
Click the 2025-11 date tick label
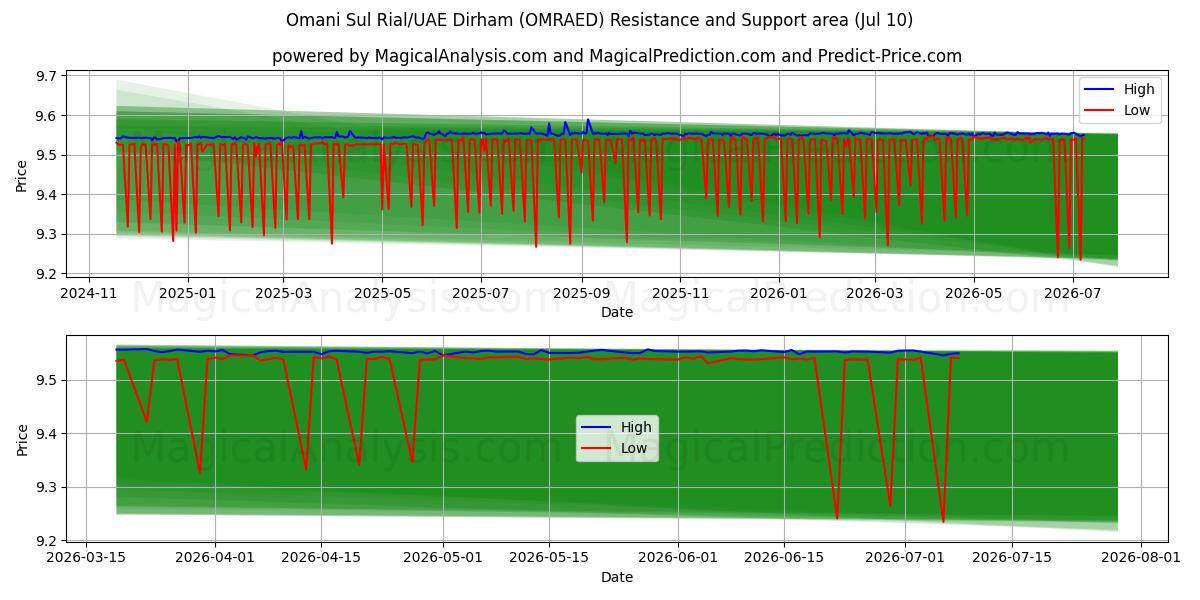pos(680,293)
